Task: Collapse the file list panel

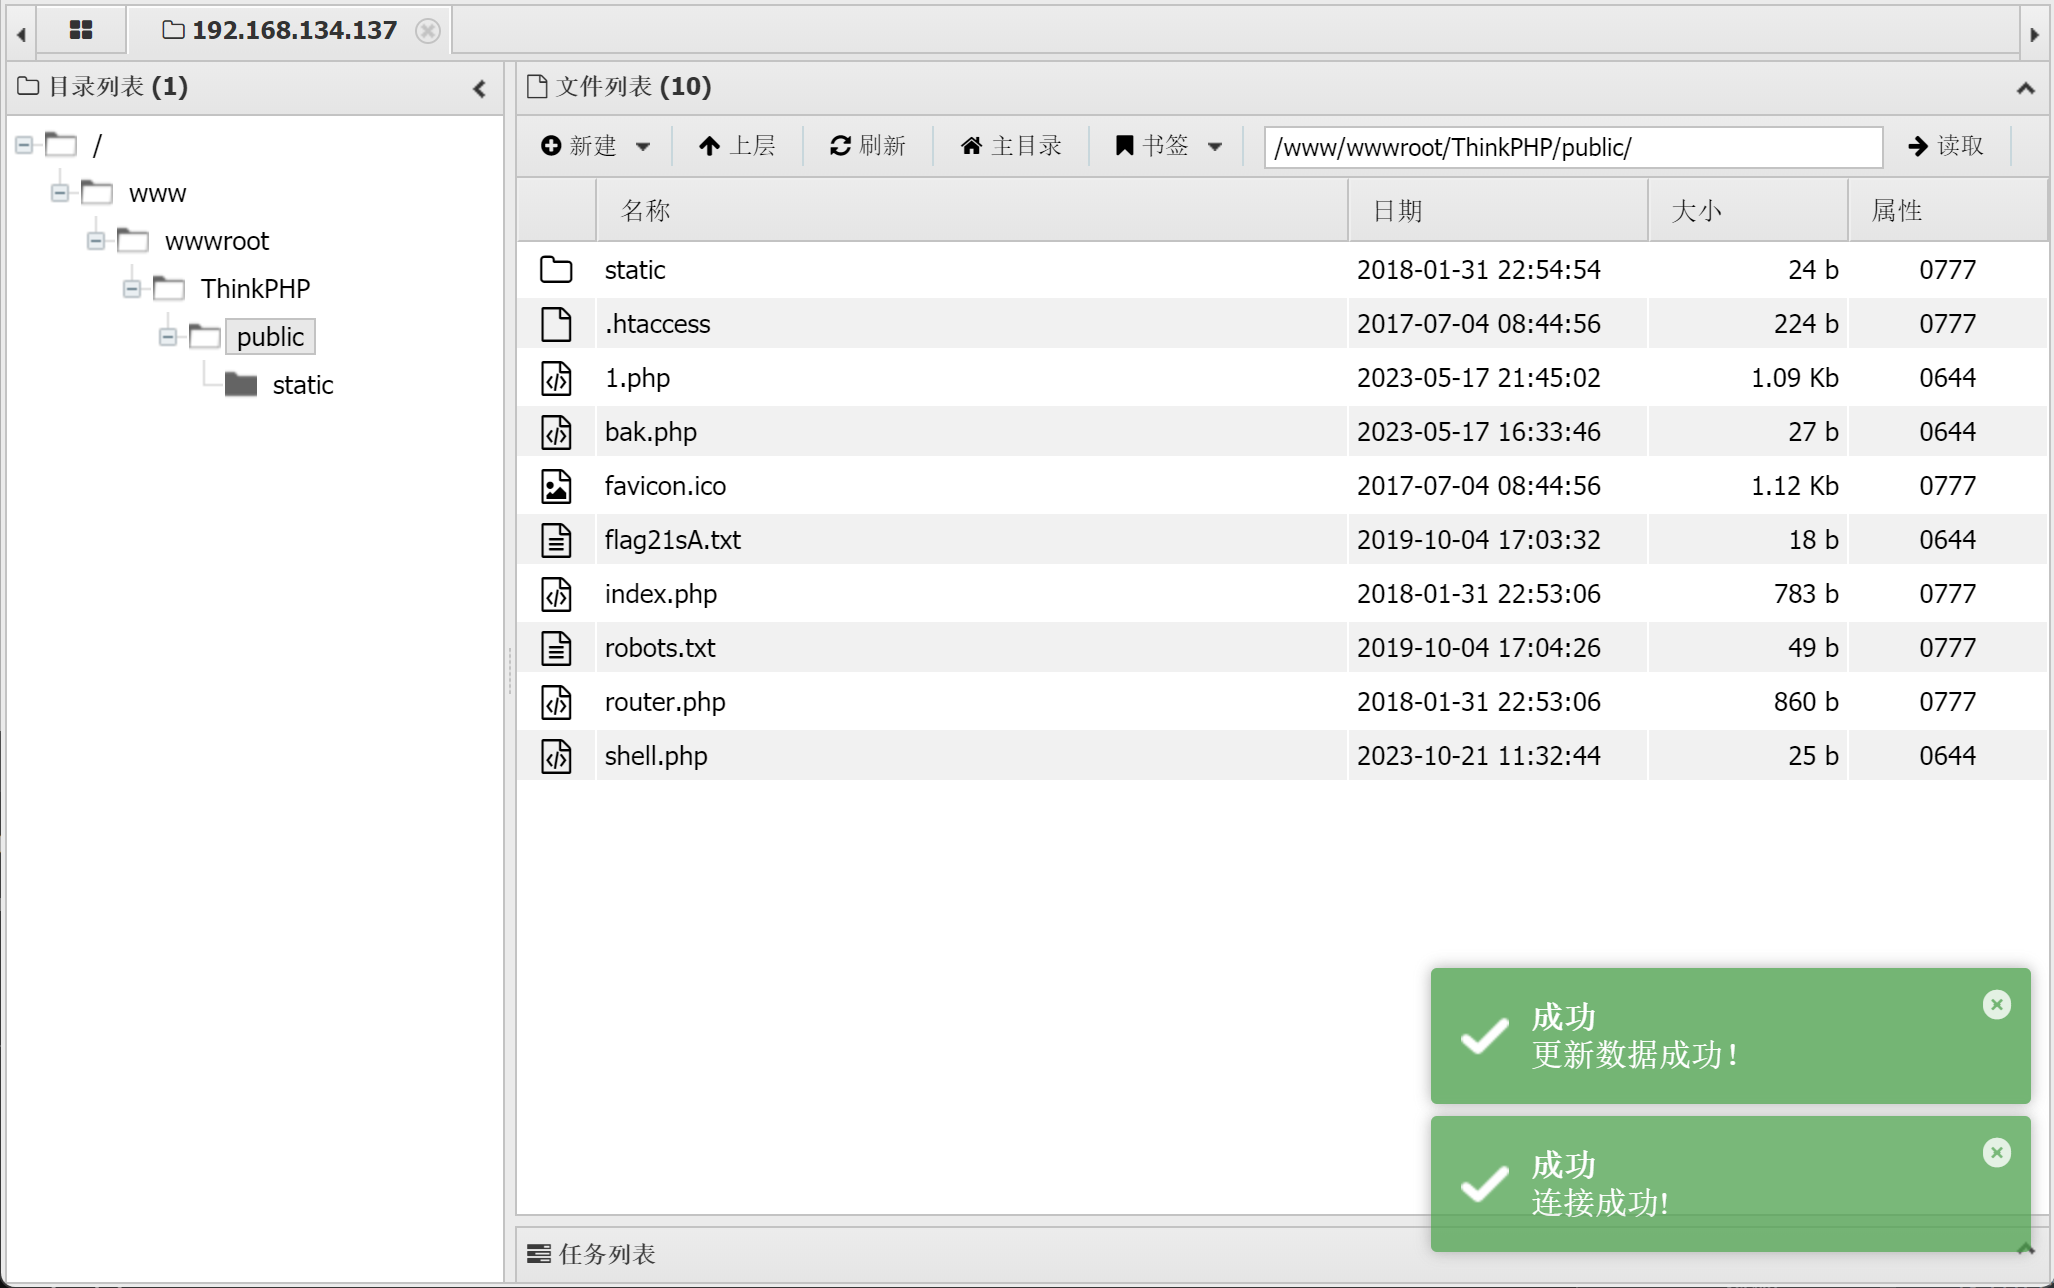Action: point(2025,88)
